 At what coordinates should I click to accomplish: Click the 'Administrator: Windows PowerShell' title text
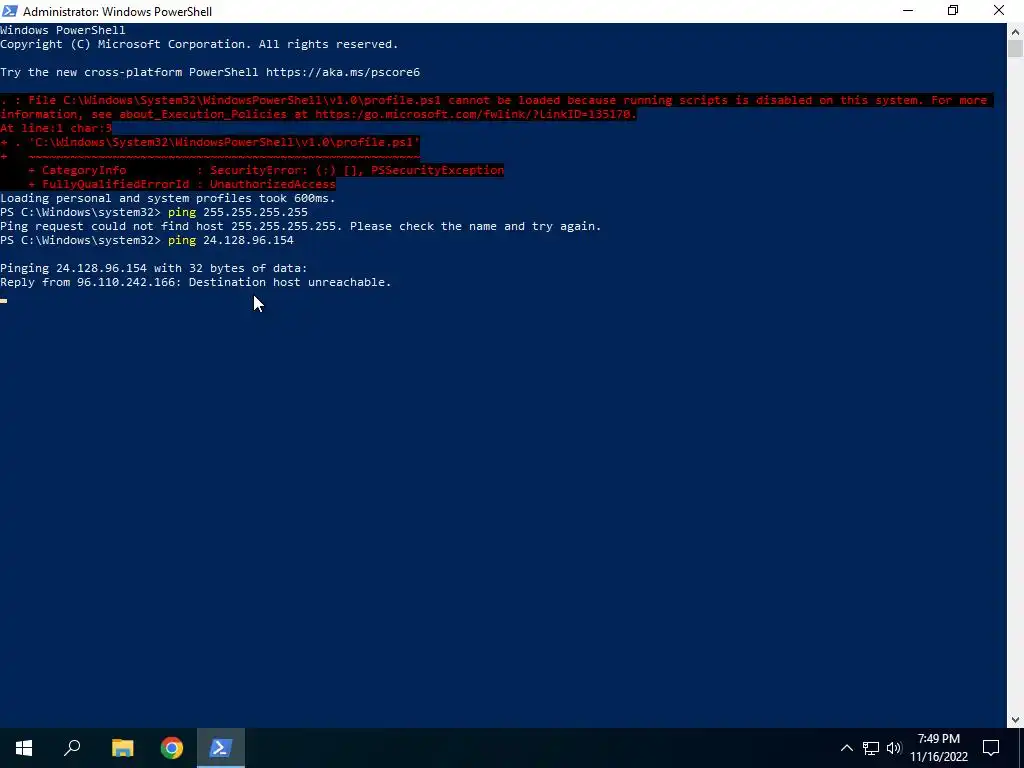118,12
